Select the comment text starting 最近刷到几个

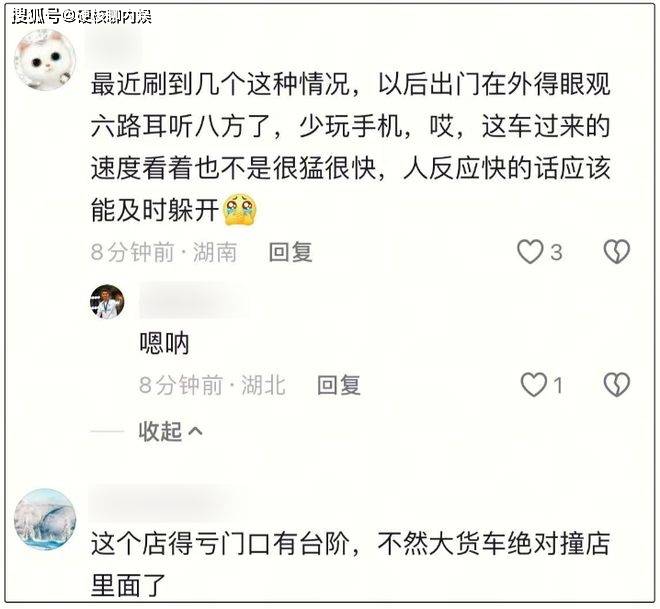click(x=350, y=147)
